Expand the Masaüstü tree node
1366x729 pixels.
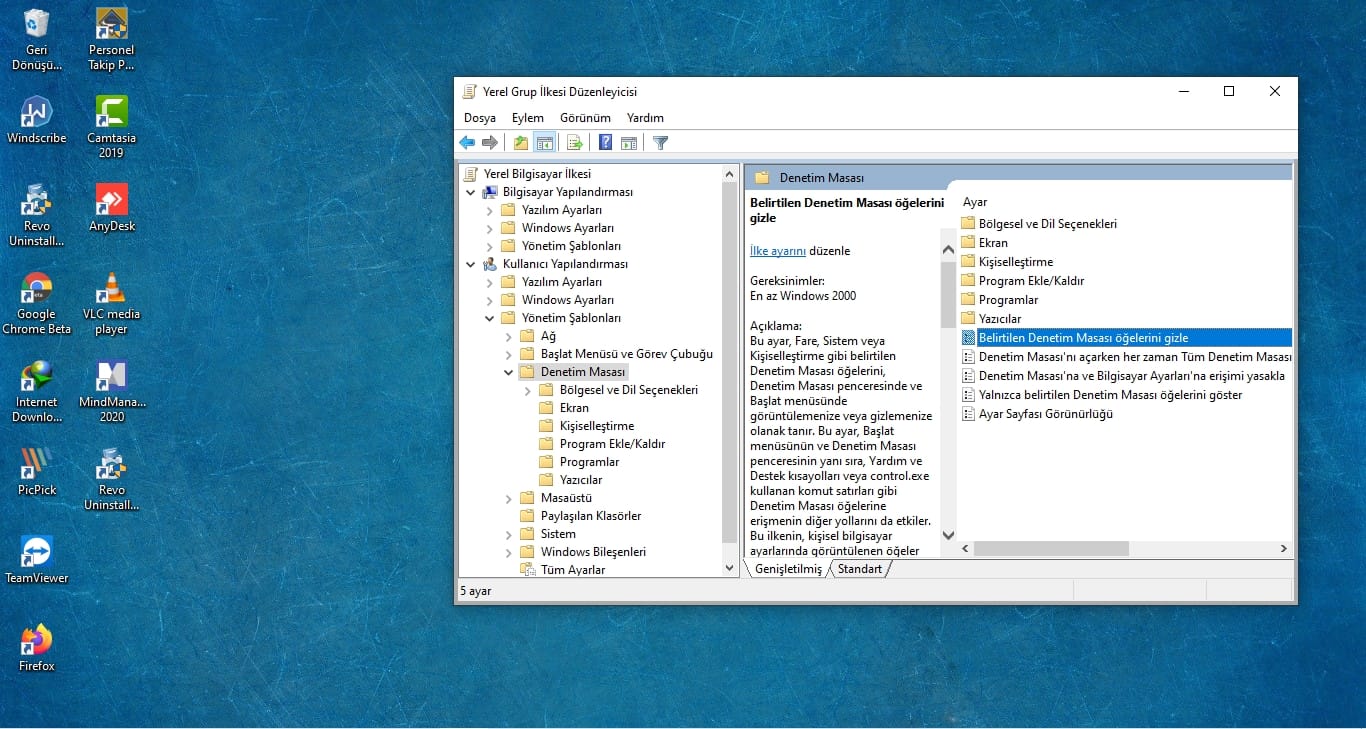508,498
